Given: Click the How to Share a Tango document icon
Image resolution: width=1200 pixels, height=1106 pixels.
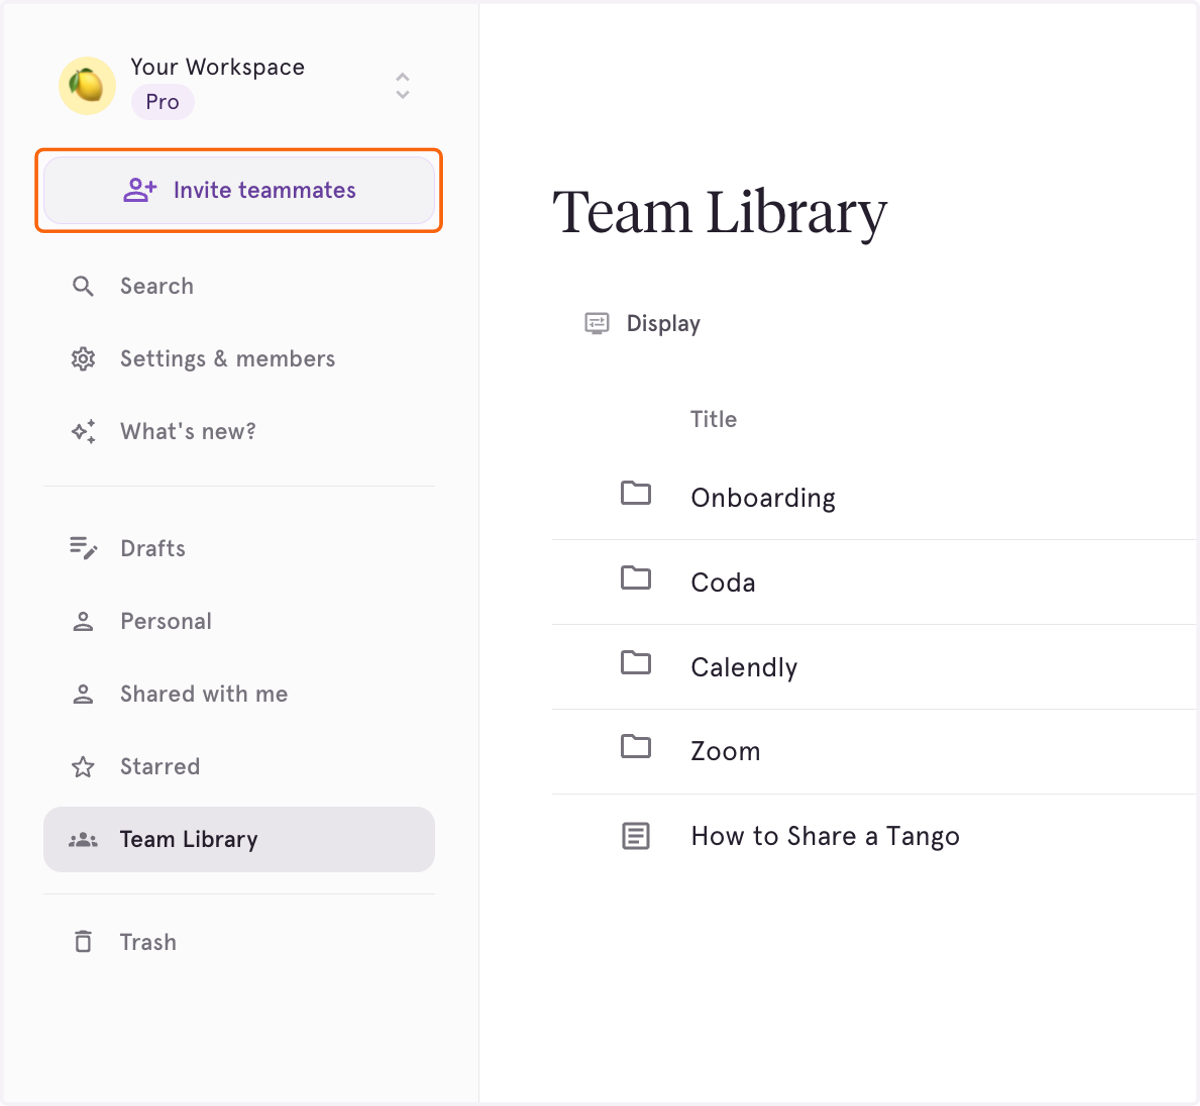Looking at the screenshot, I should (x=636, y=836).
